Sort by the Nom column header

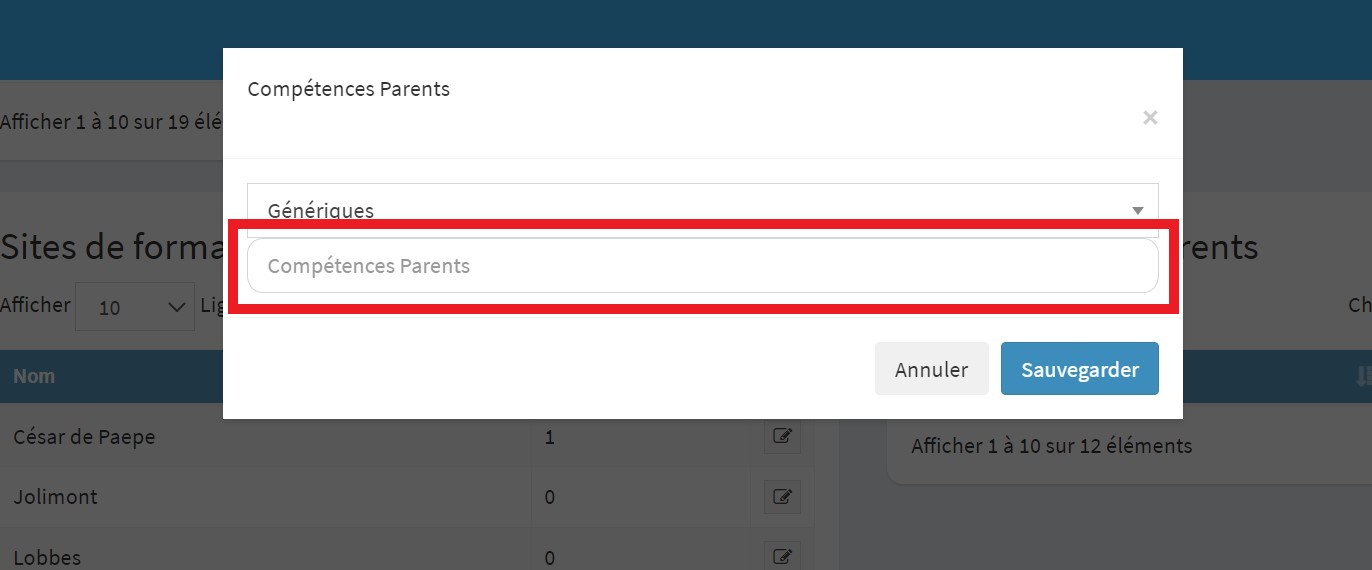coord(34,377)
